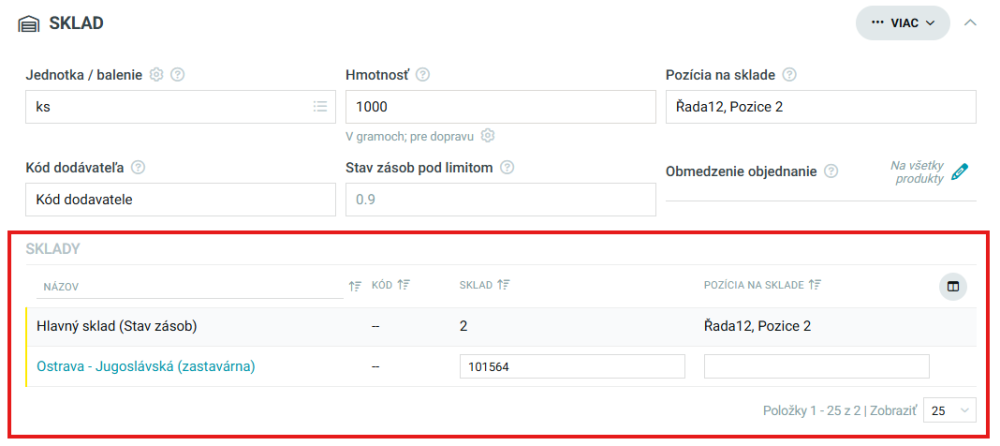Click the stock quantity field with 101564
The width and height of the screenshot is (1000, 446).
(x=572, y=367)
